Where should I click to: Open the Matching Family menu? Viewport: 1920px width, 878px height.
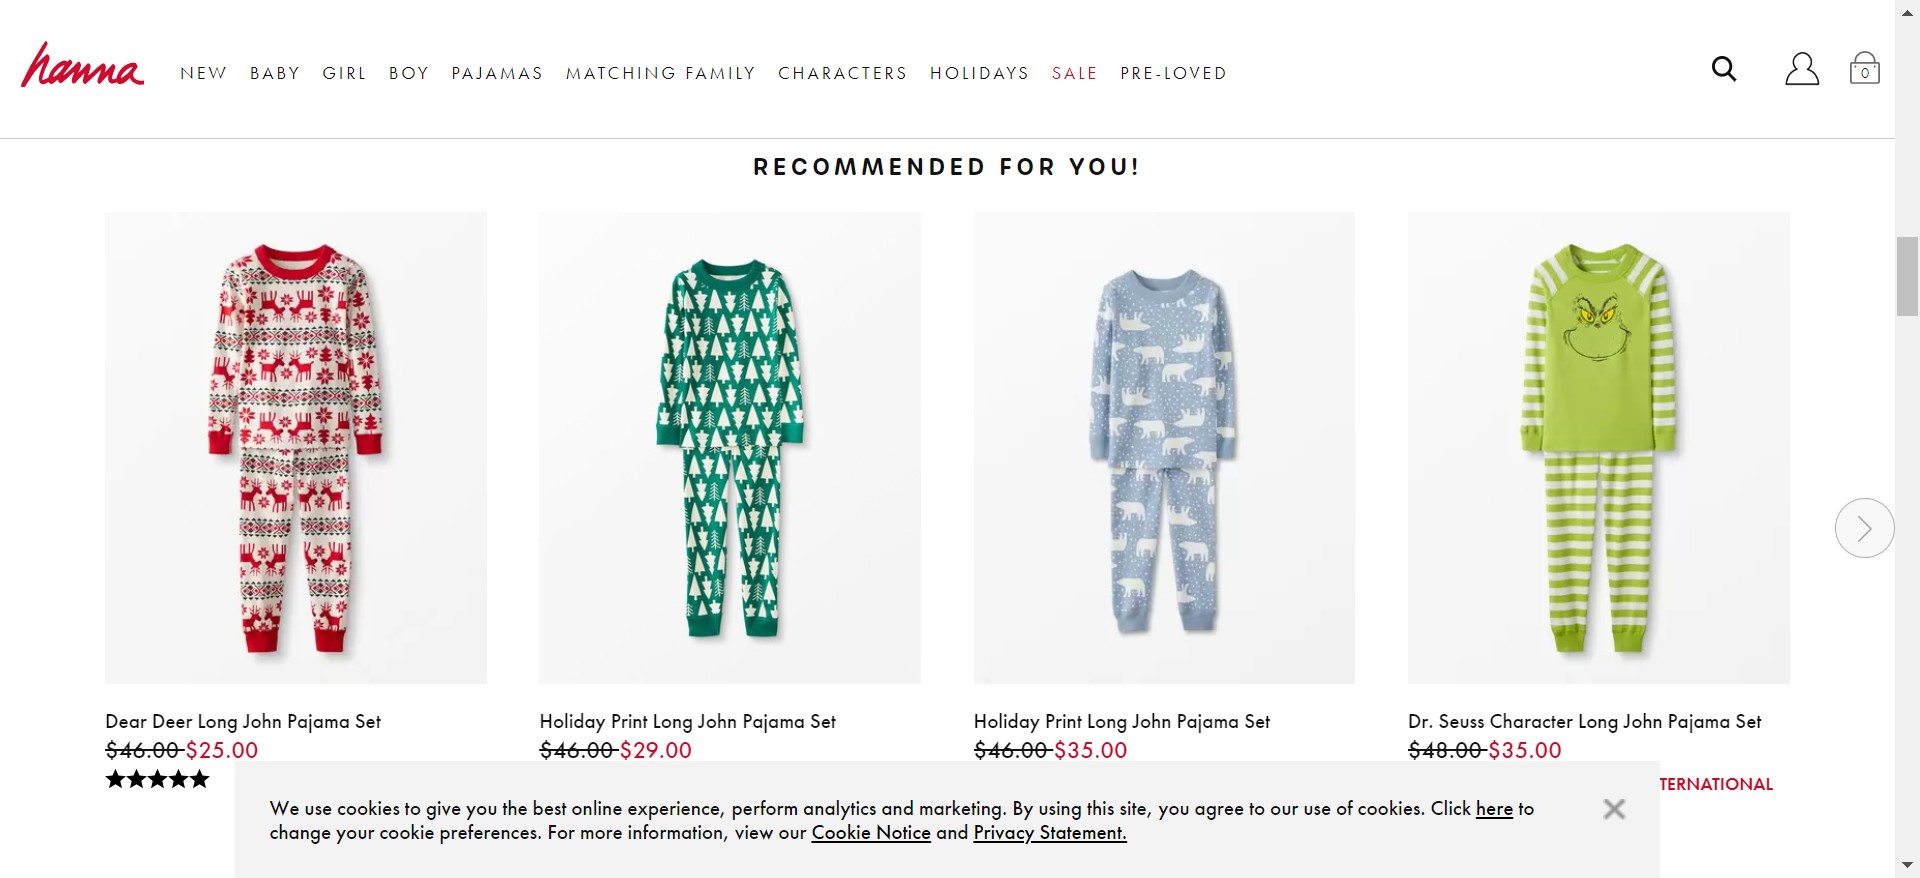[660, 73]
